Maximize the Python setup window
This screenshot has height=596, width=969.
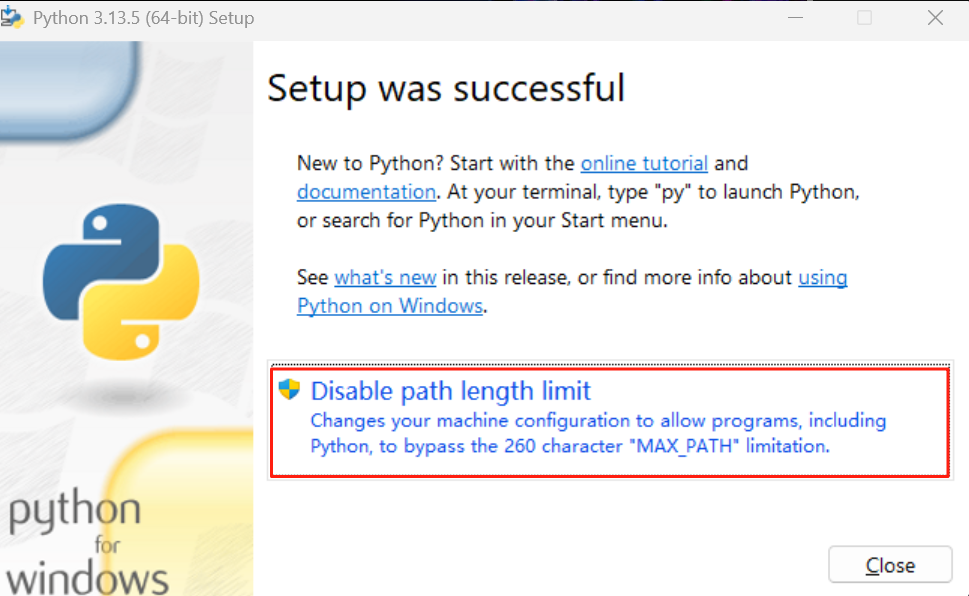(864, 17)
